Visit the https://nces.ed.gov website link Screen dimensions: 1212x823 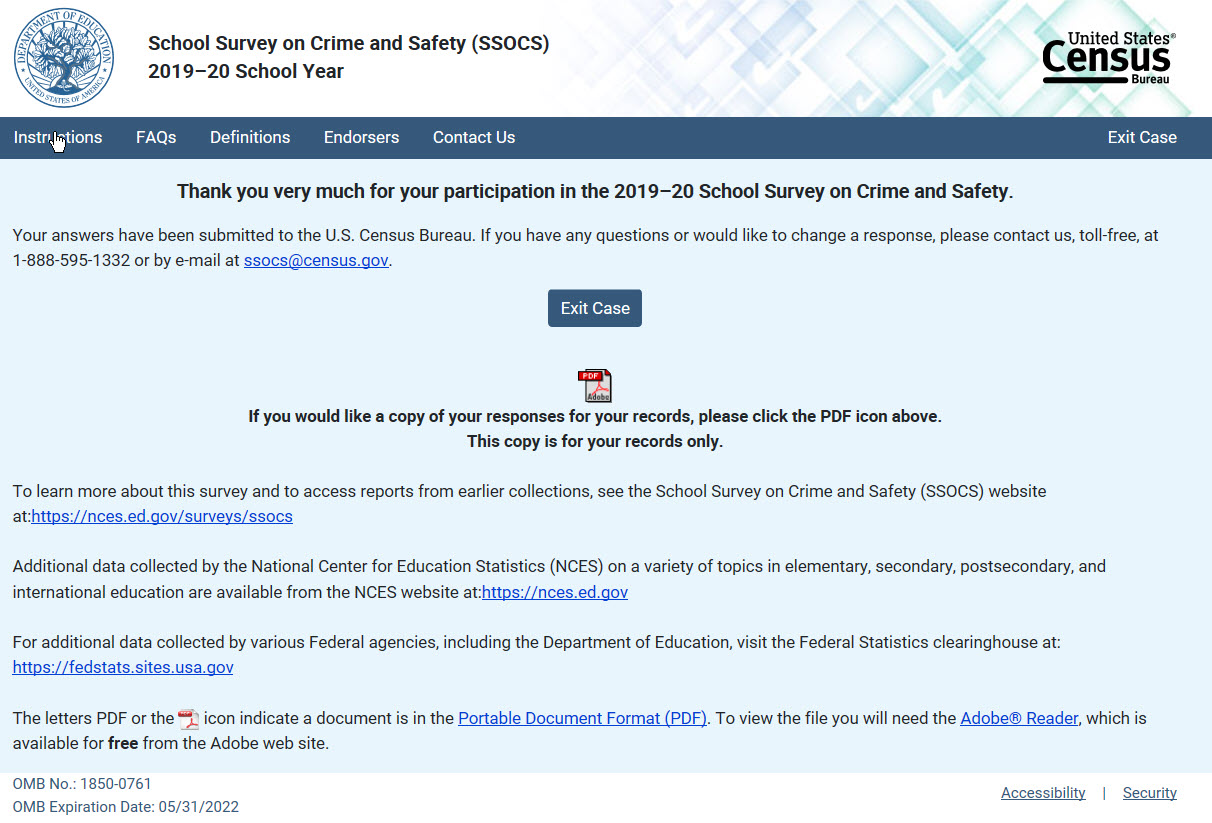point(555,592)
